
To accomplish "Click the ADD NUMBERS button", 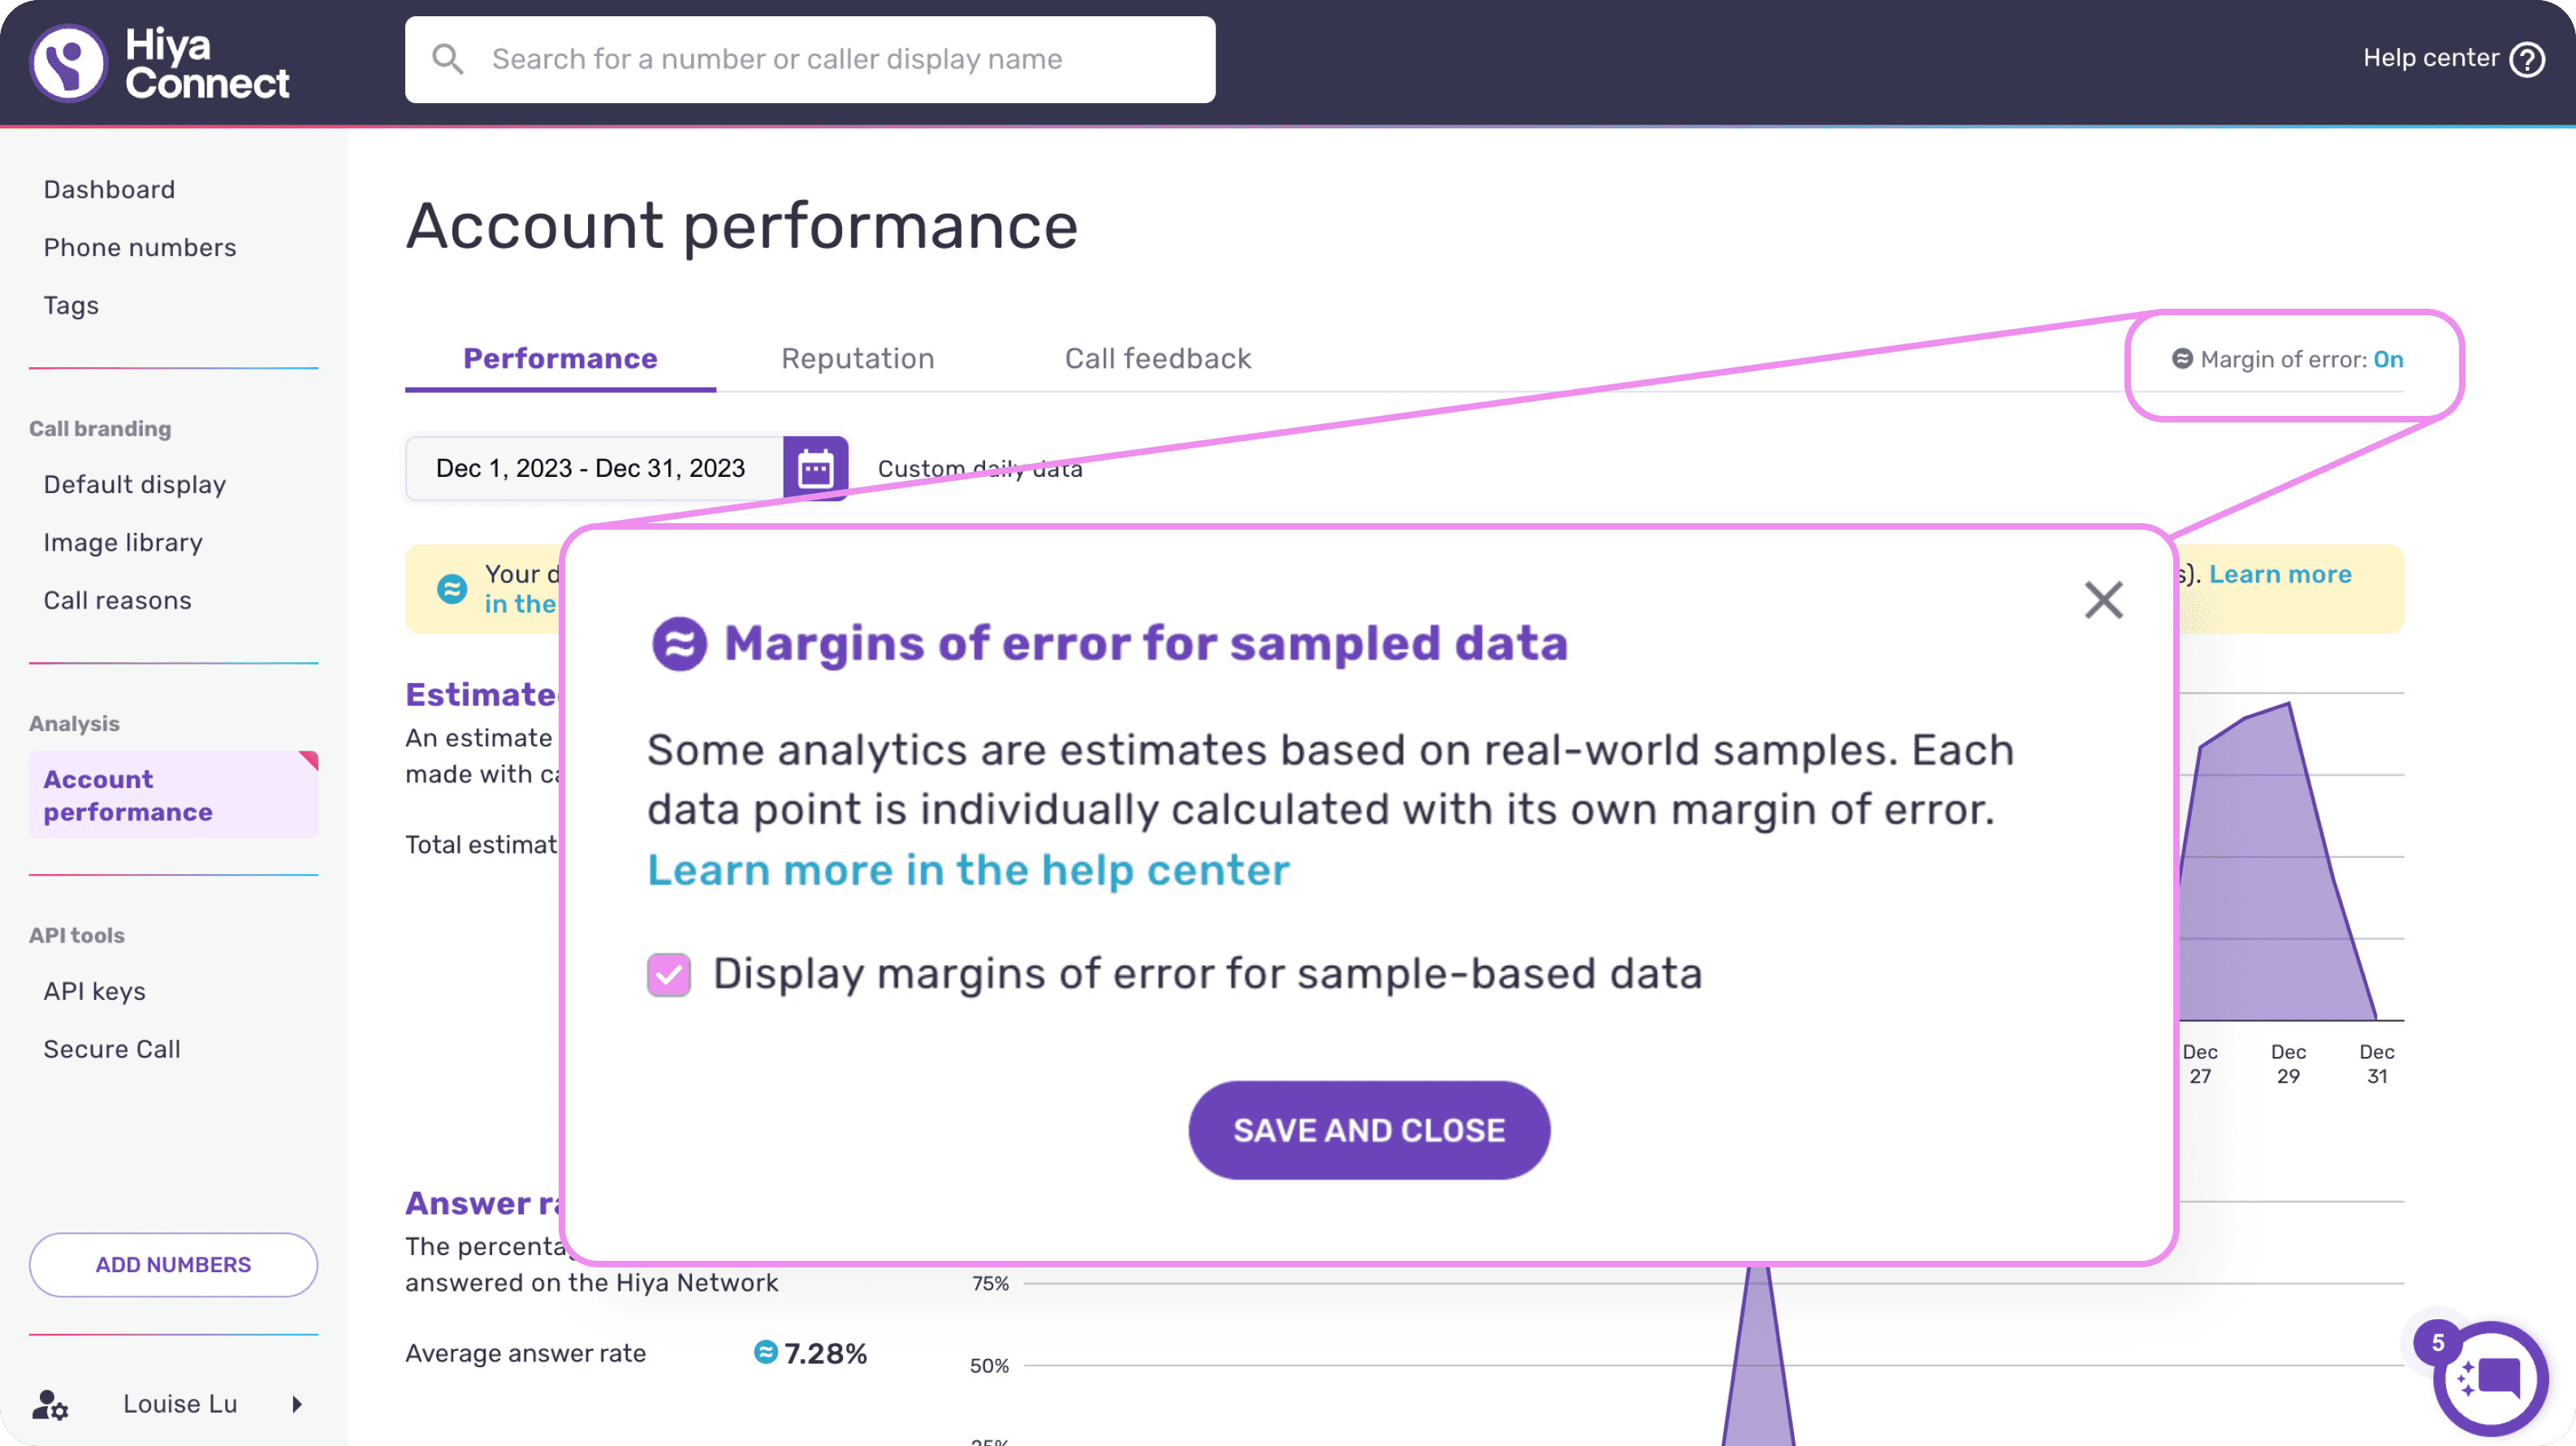I will 173,1264.
